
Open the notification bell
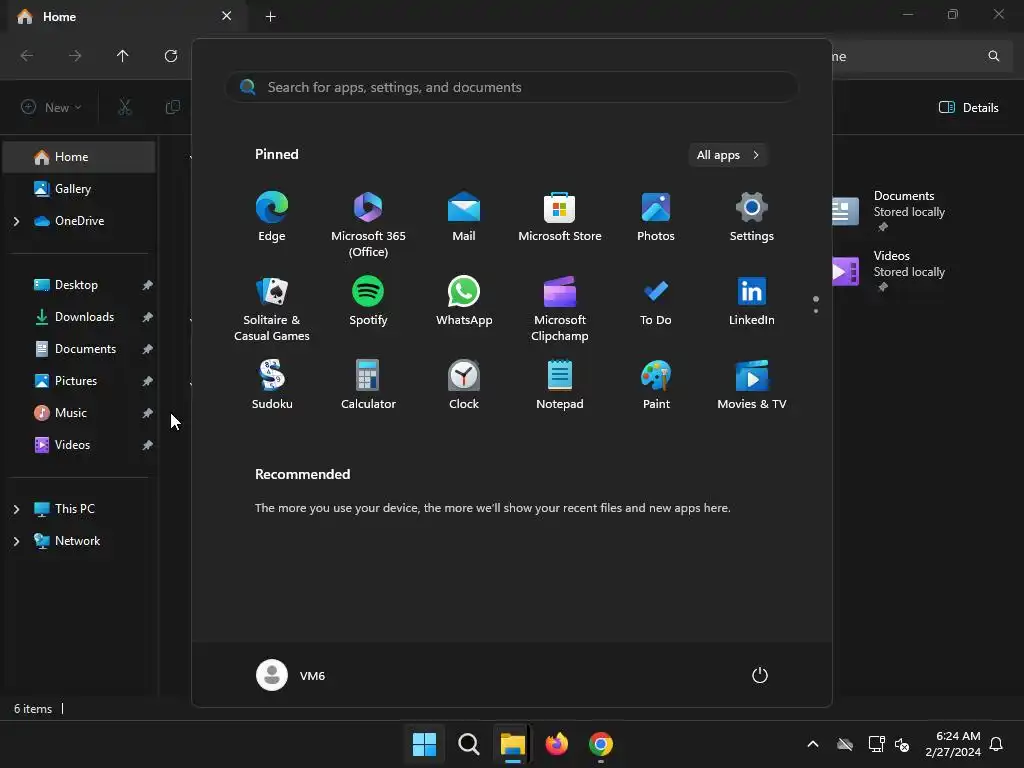tap(997, 744)
